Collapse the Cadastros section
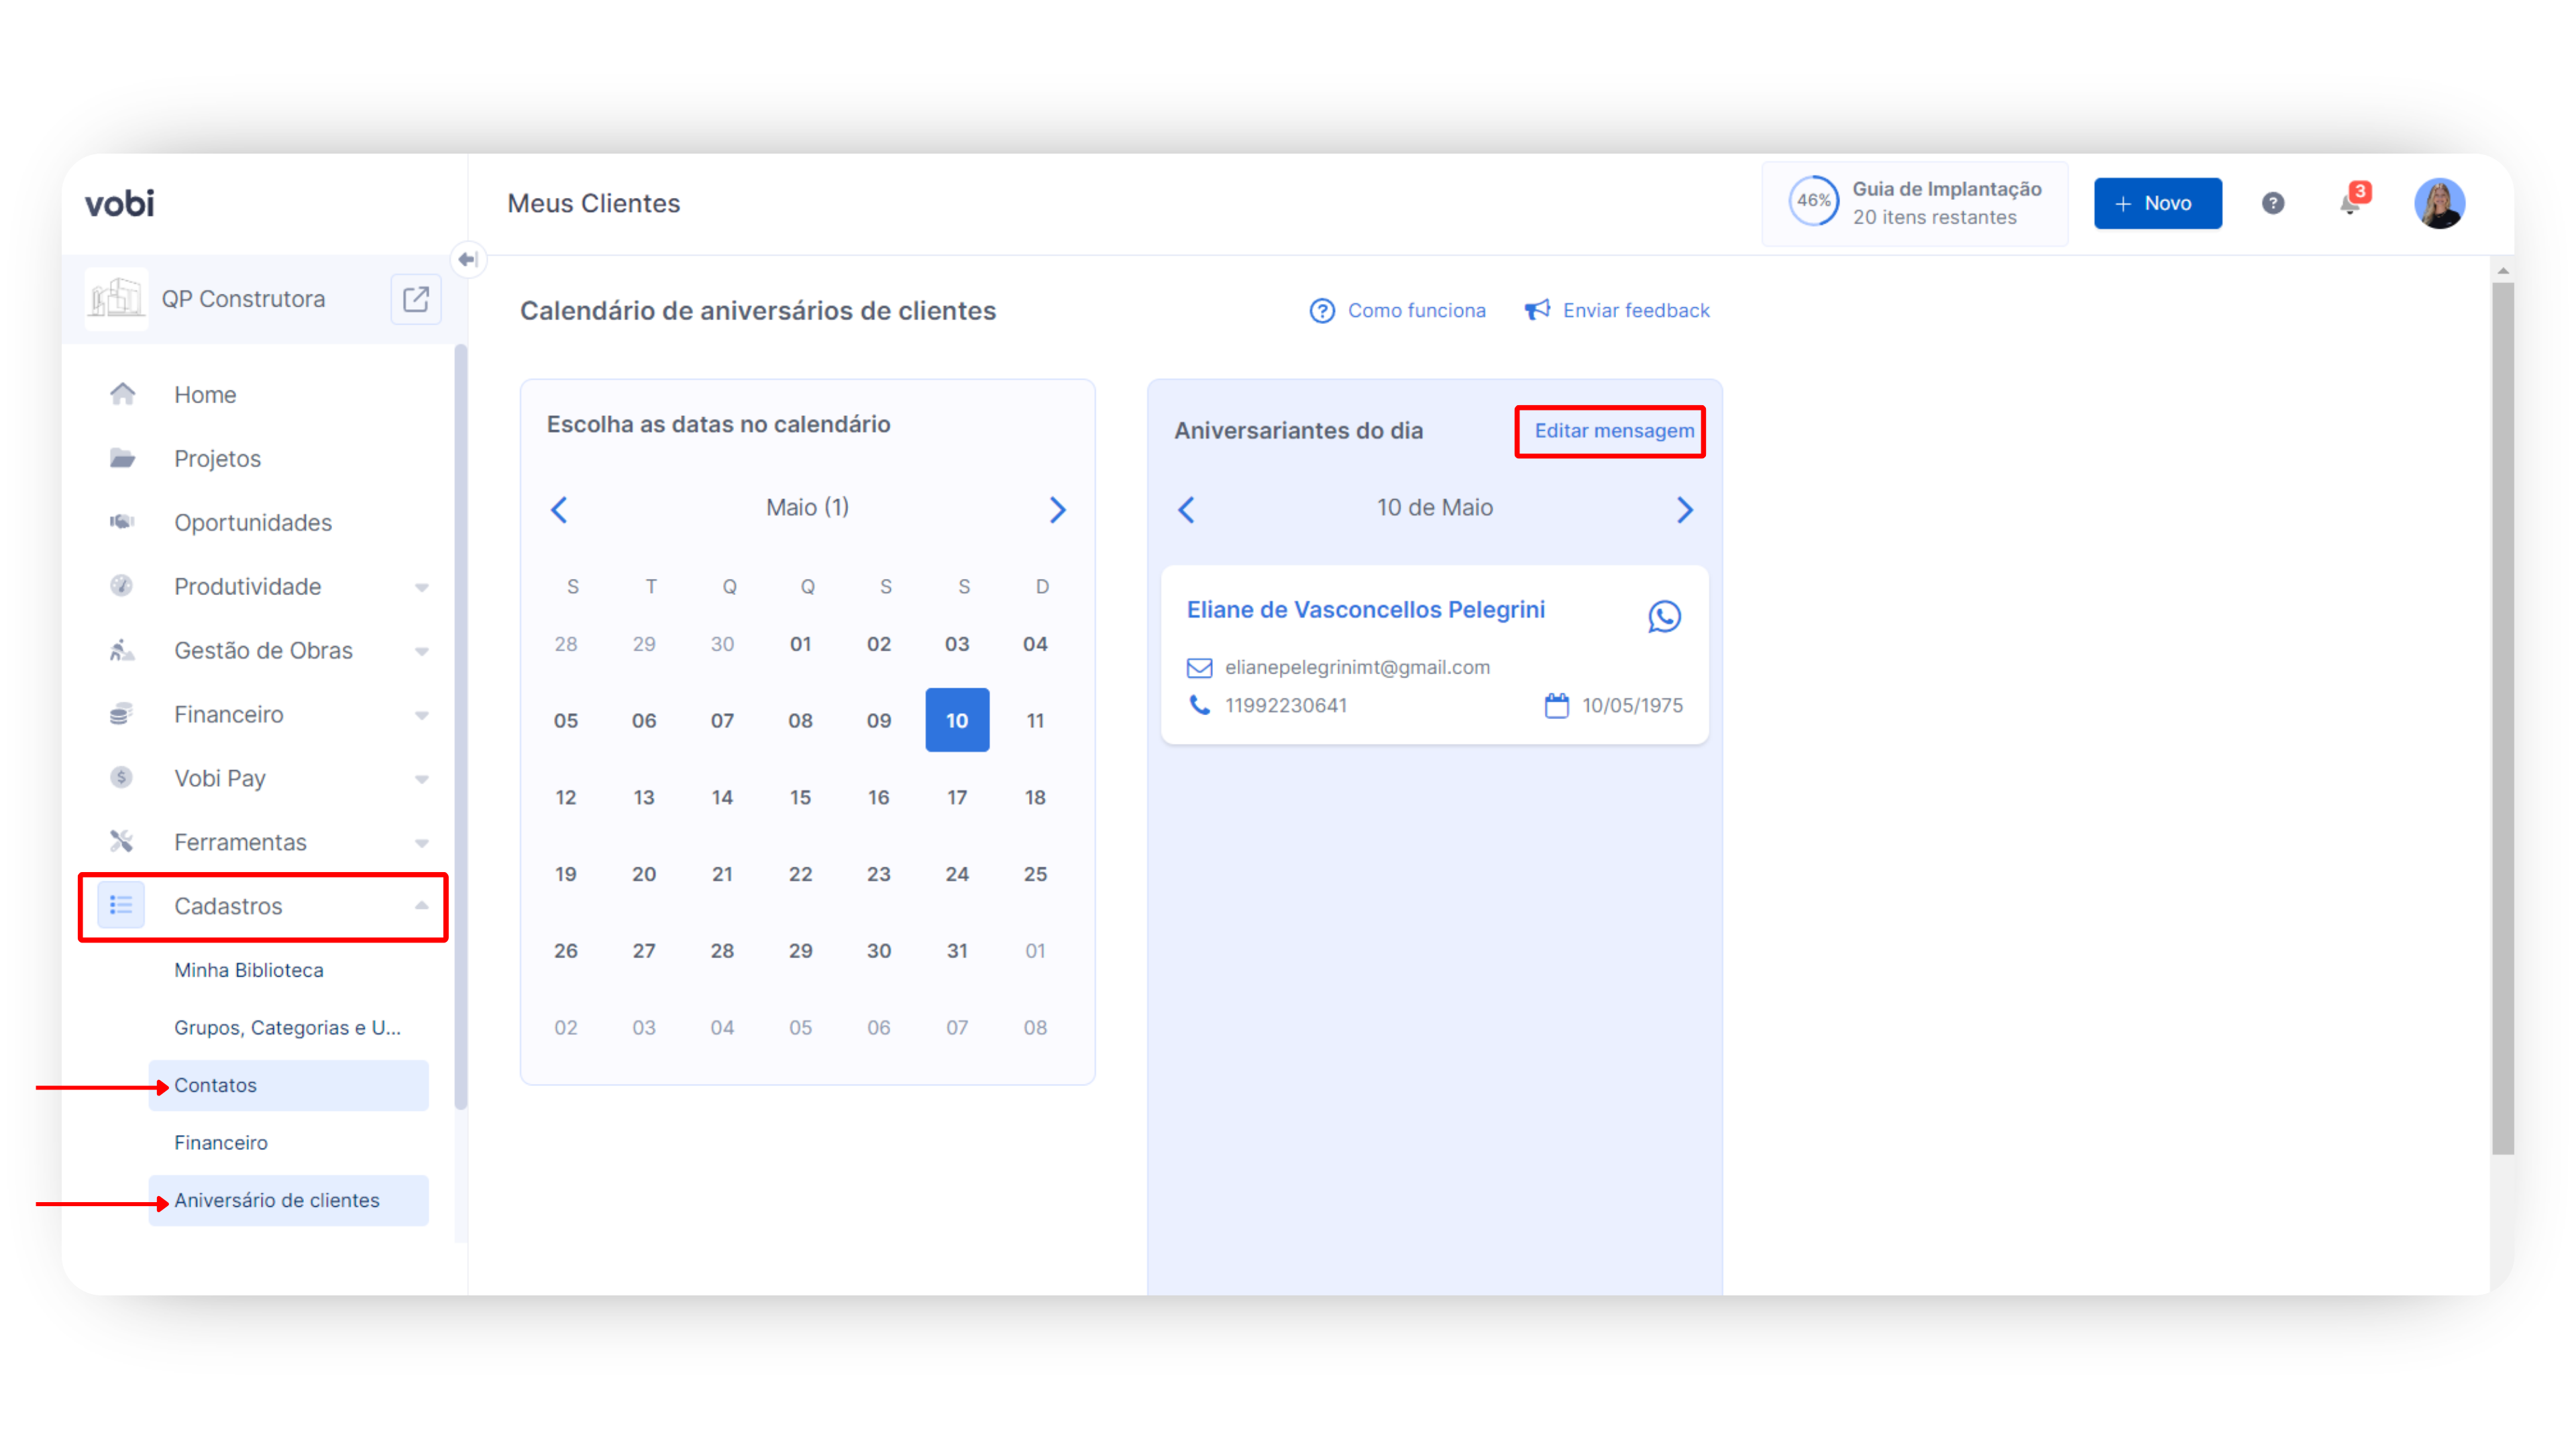2576x1449 pixels. pos(421,906)
